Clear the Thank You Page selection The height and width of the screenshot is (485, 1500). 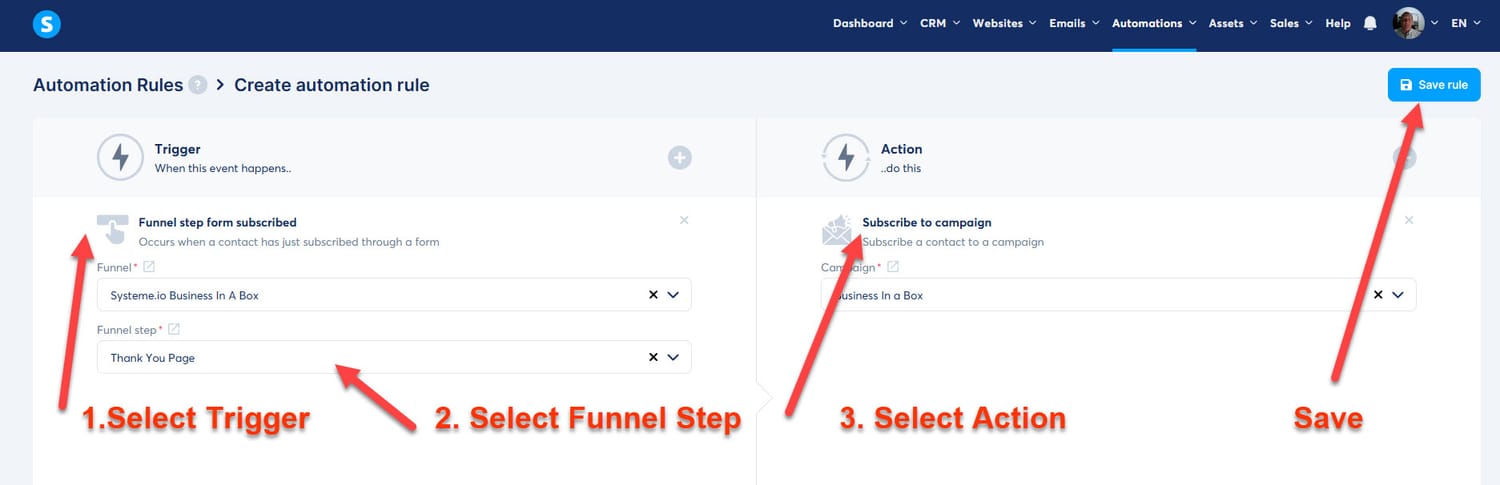(653, 357)
